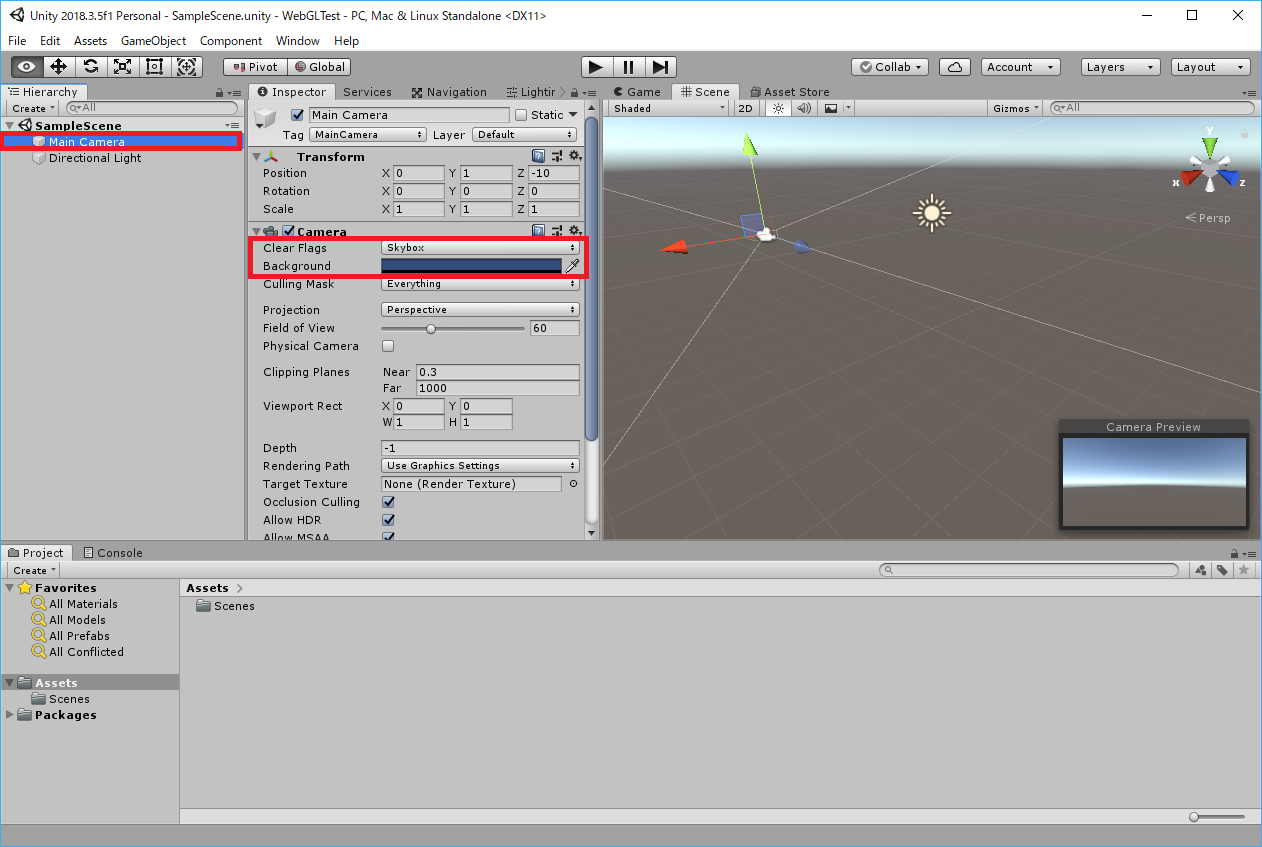
Task: Select Directional Light in Hierarchy
Action: click(x=95, y=158)
